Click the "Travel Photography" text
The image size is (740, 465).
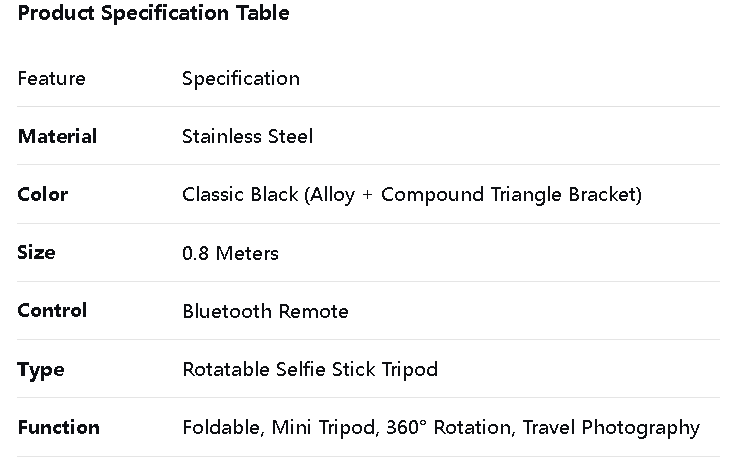[x=611, y=427]
